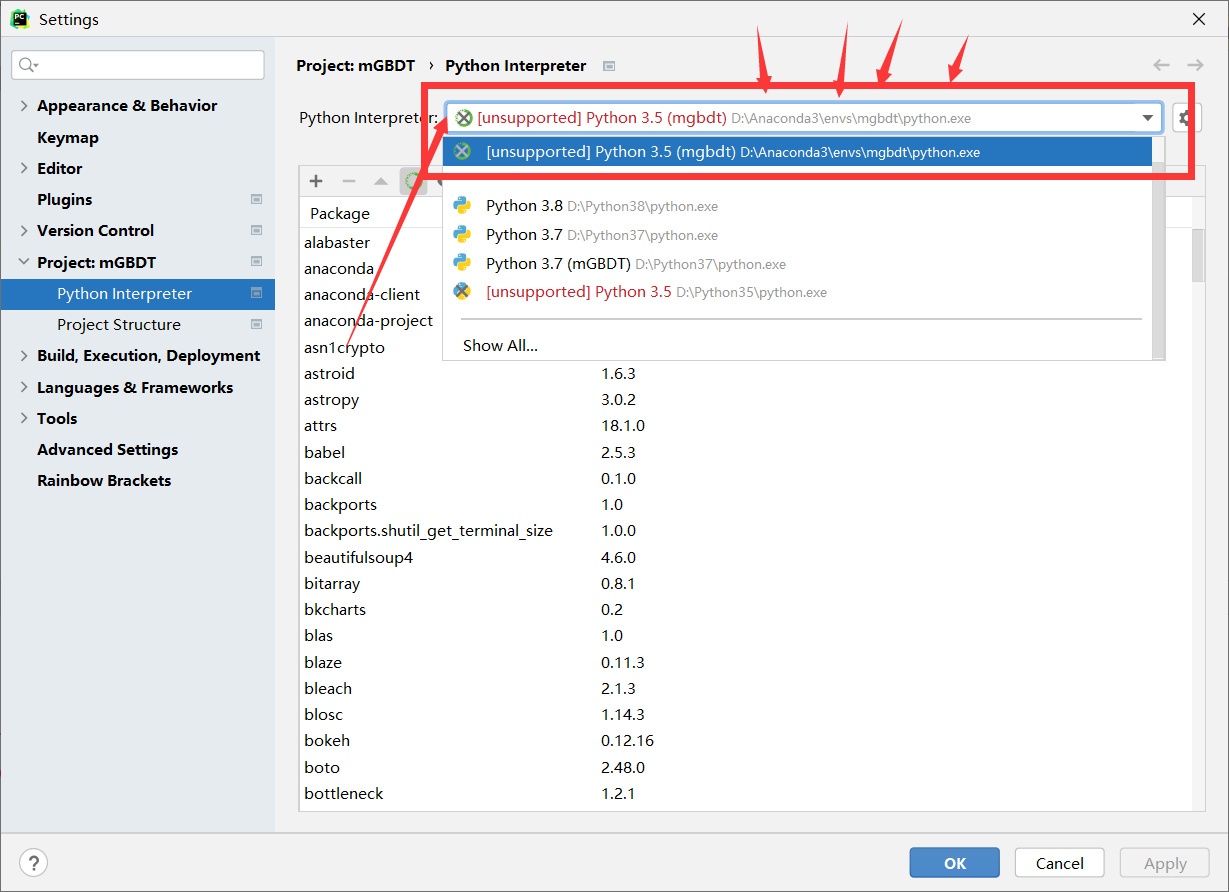
Task: Click project-level icon on Project Structure row
Action: coord(256,324)
